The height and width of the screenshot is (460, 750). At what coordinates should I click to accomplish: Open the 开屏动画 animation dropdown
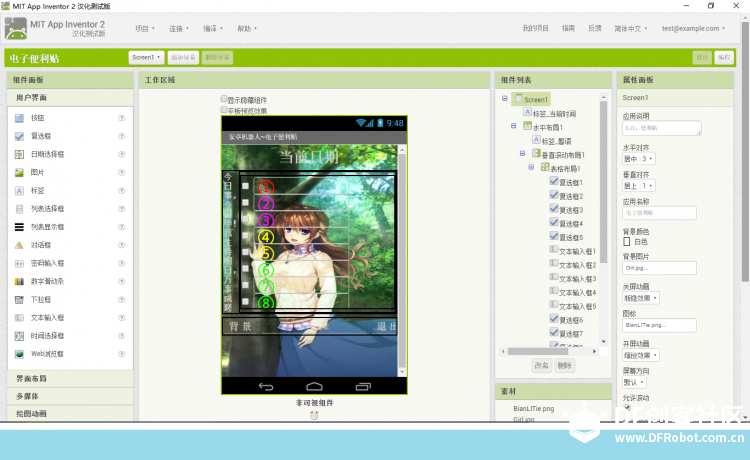point(640,355)
